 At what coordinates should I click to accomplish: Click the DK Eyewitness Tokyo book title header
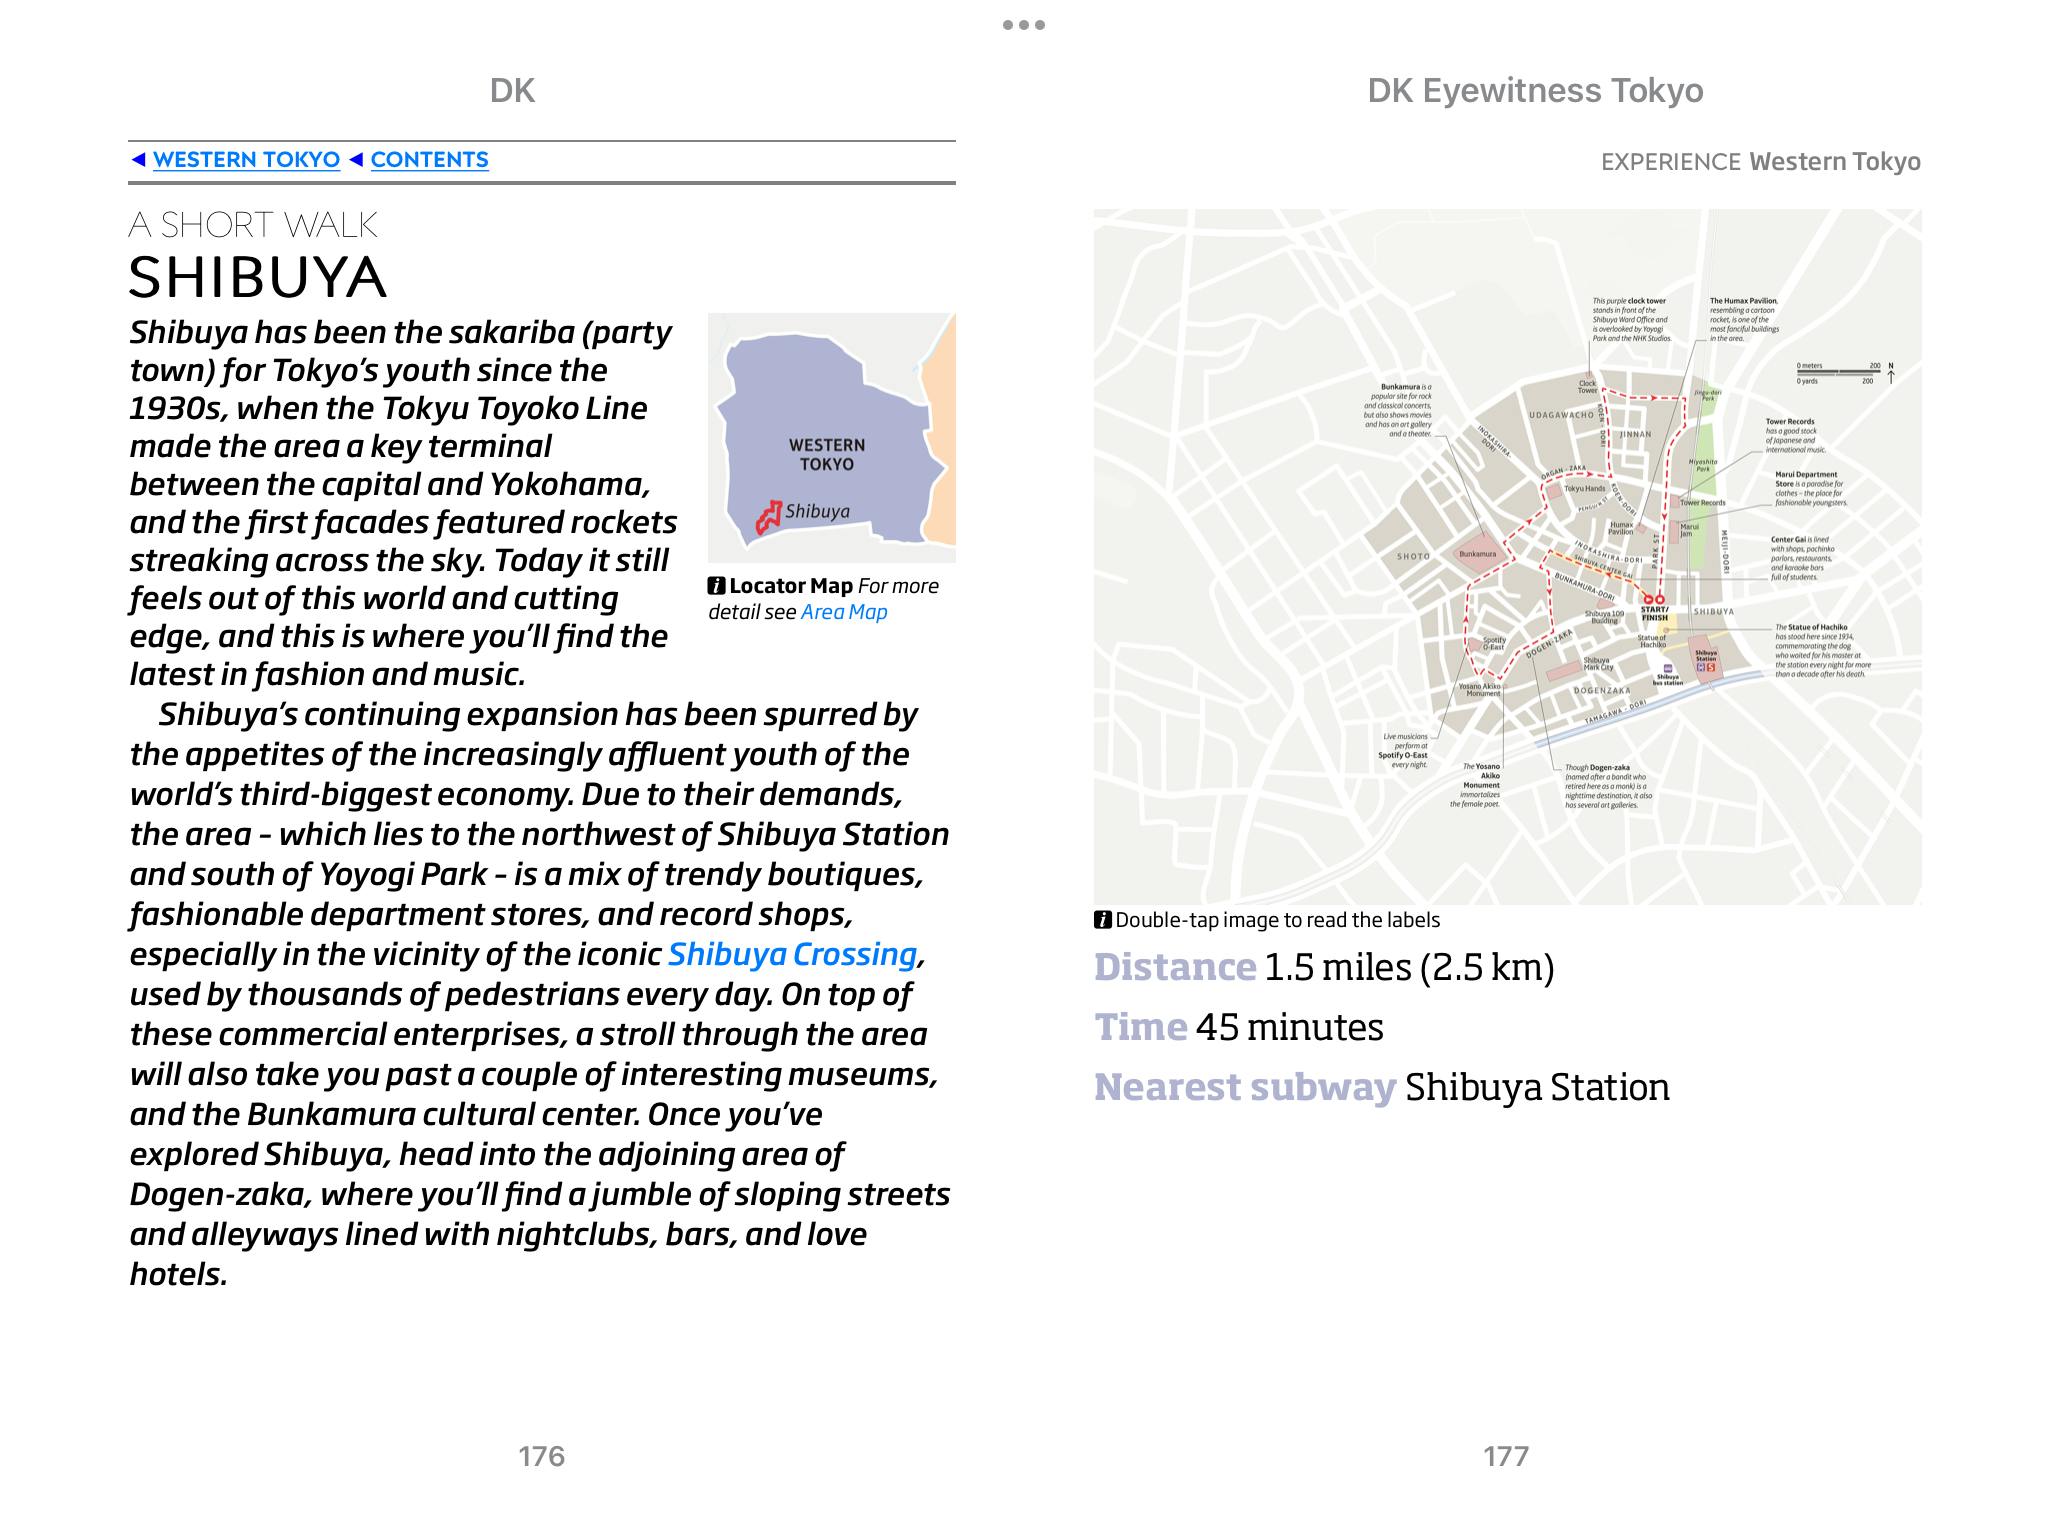coord(1534,91)
